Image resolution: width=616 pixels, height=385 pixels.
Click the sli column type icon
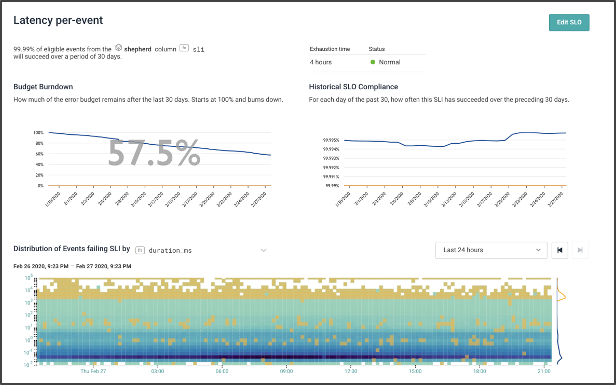184,48
